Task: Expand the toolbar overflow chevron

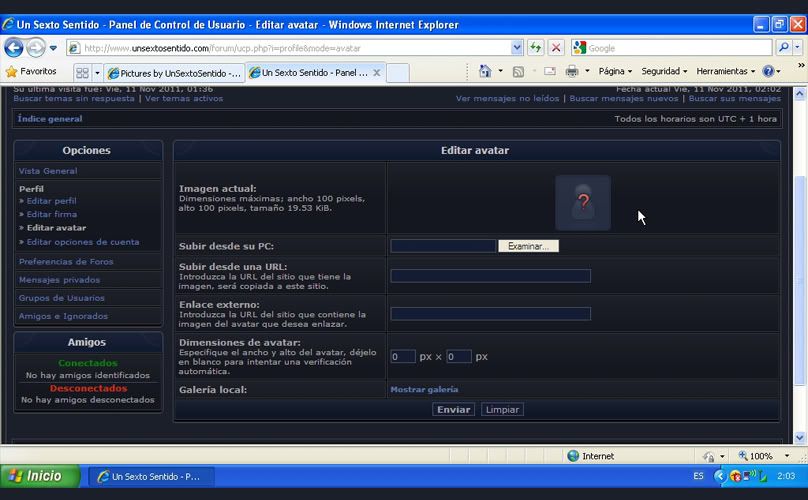Action: [x=801, y=65]
